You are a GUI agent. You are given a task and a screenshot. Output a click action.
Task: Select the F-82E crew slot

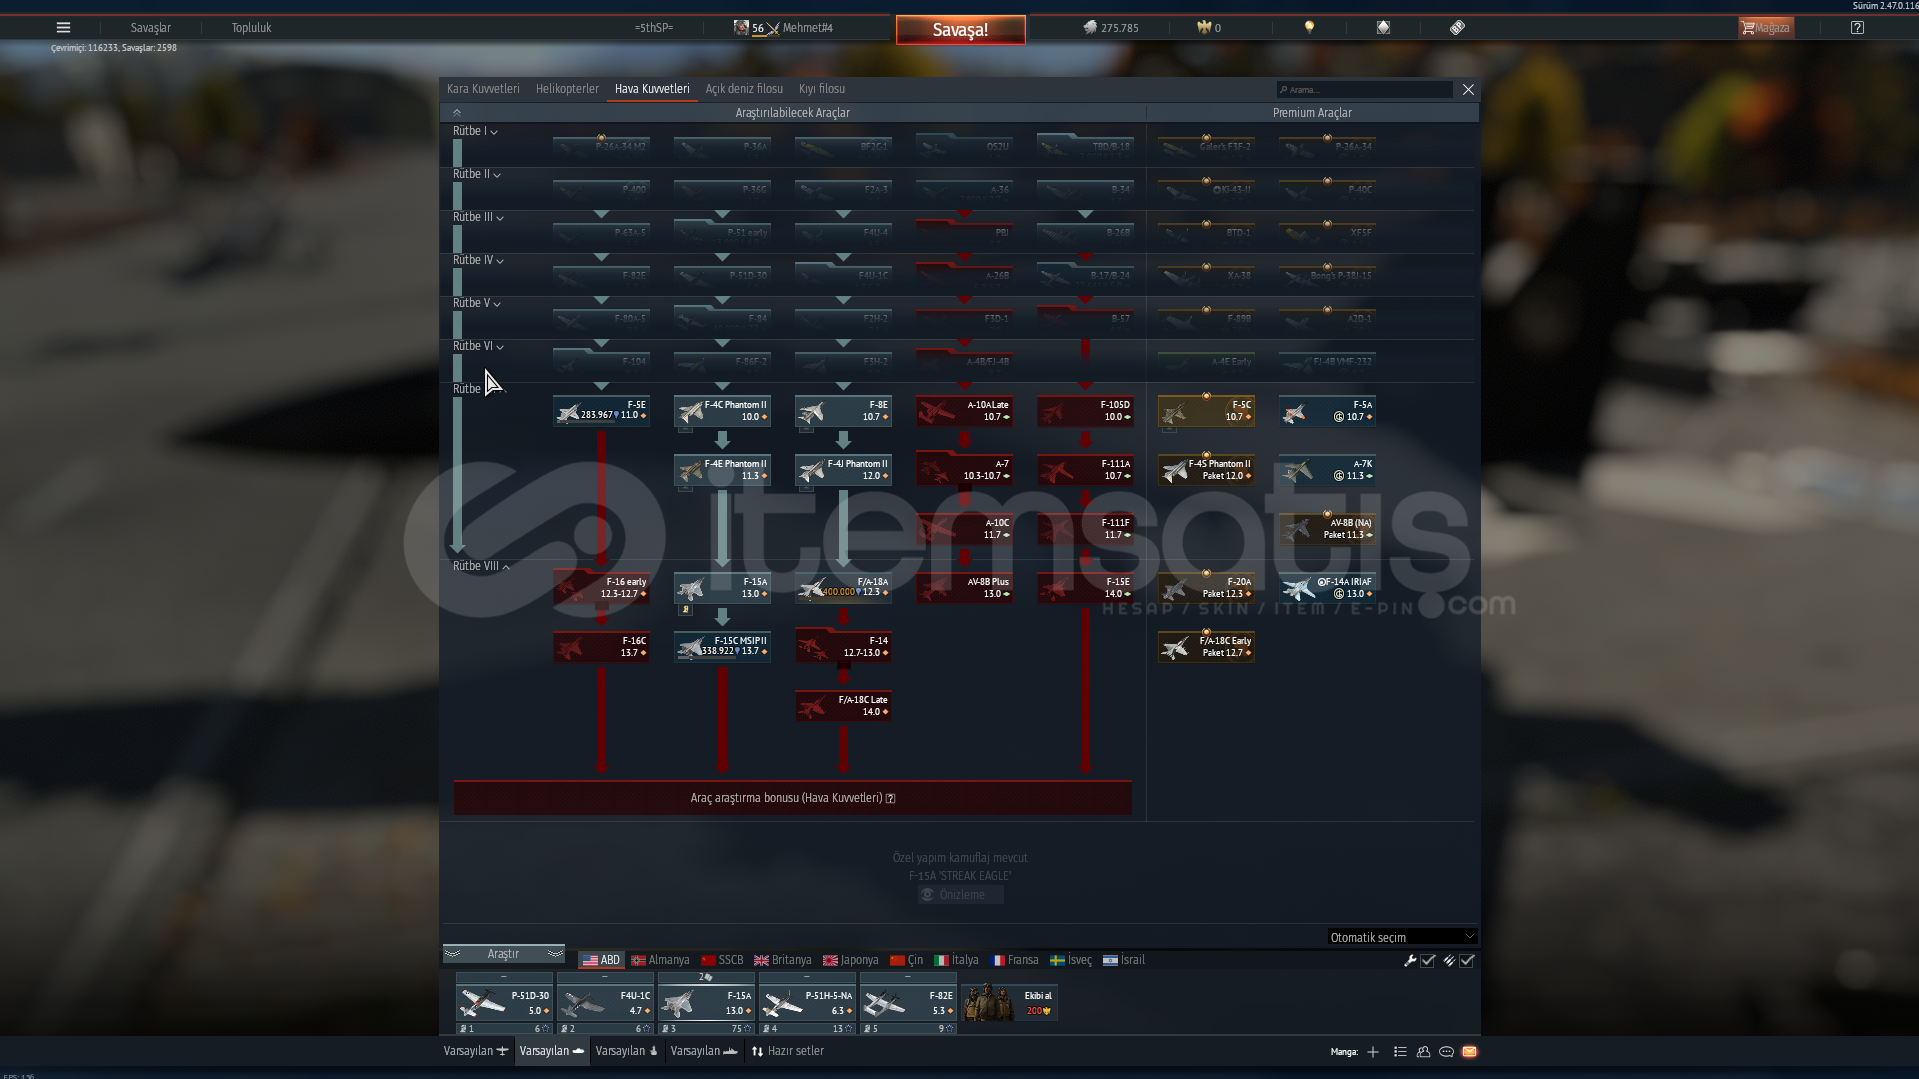click(x=908, y=1003)
